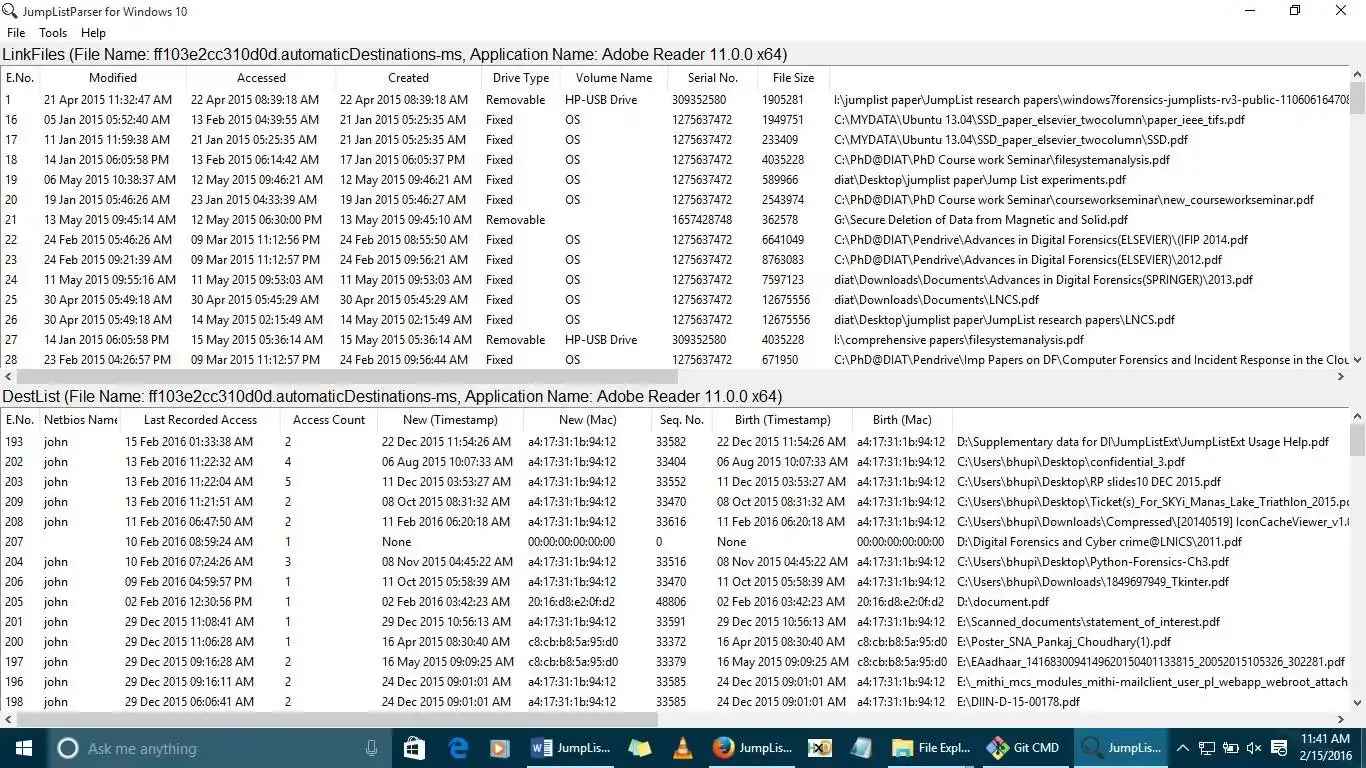Image resolution: width=1366 pixels, height=768 pixels.
Task: Sort LinkFiles by the Created column
Action: [408, 77]
